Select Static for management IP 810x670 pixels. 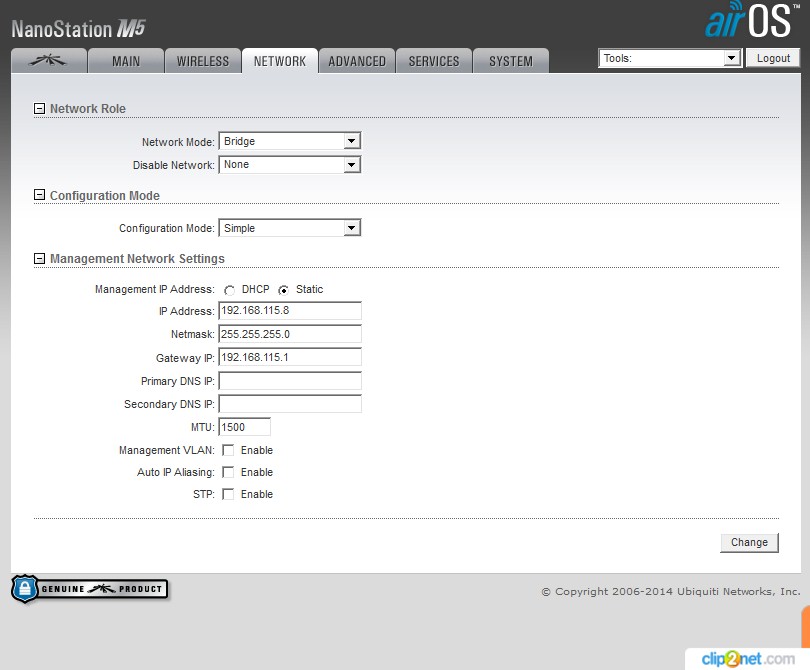coord(283,290)
